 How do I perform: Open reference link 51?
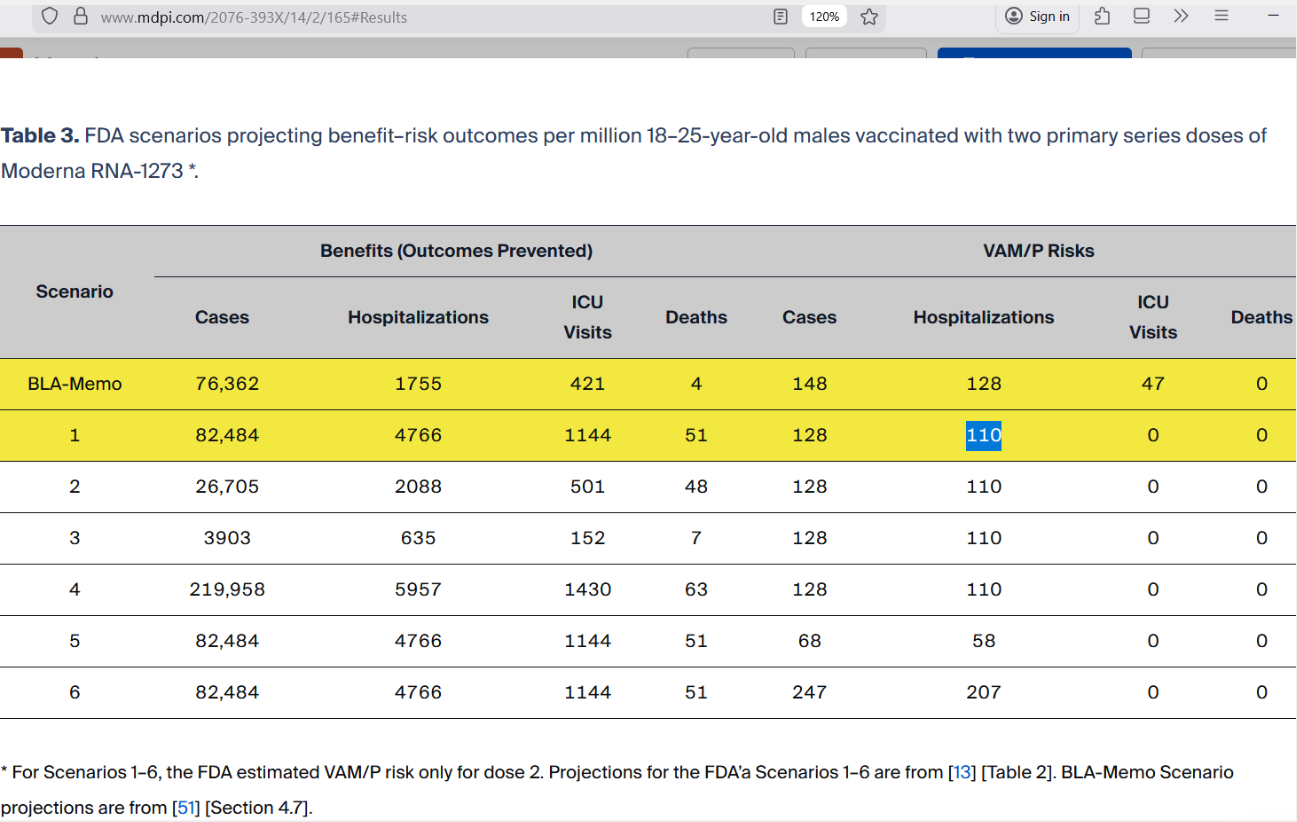click(187, 807)
